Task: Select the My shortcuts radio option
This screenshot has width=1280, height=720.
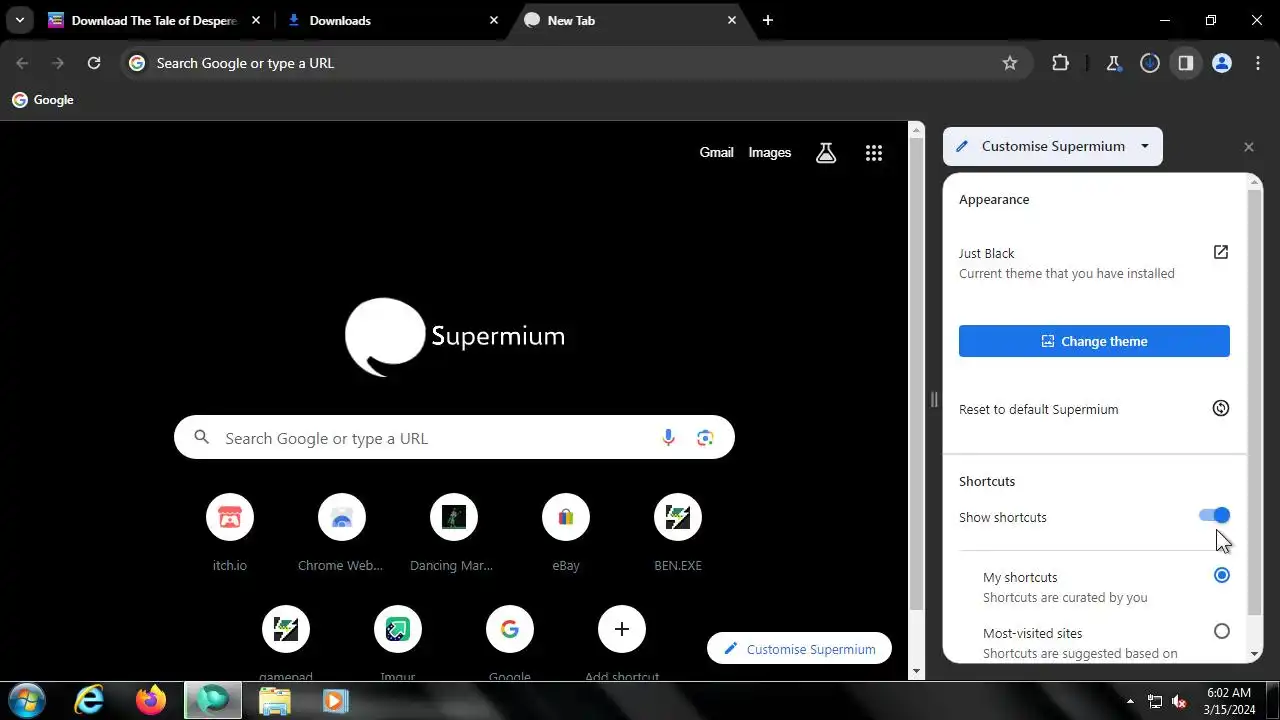Action: click(1222, 575)
